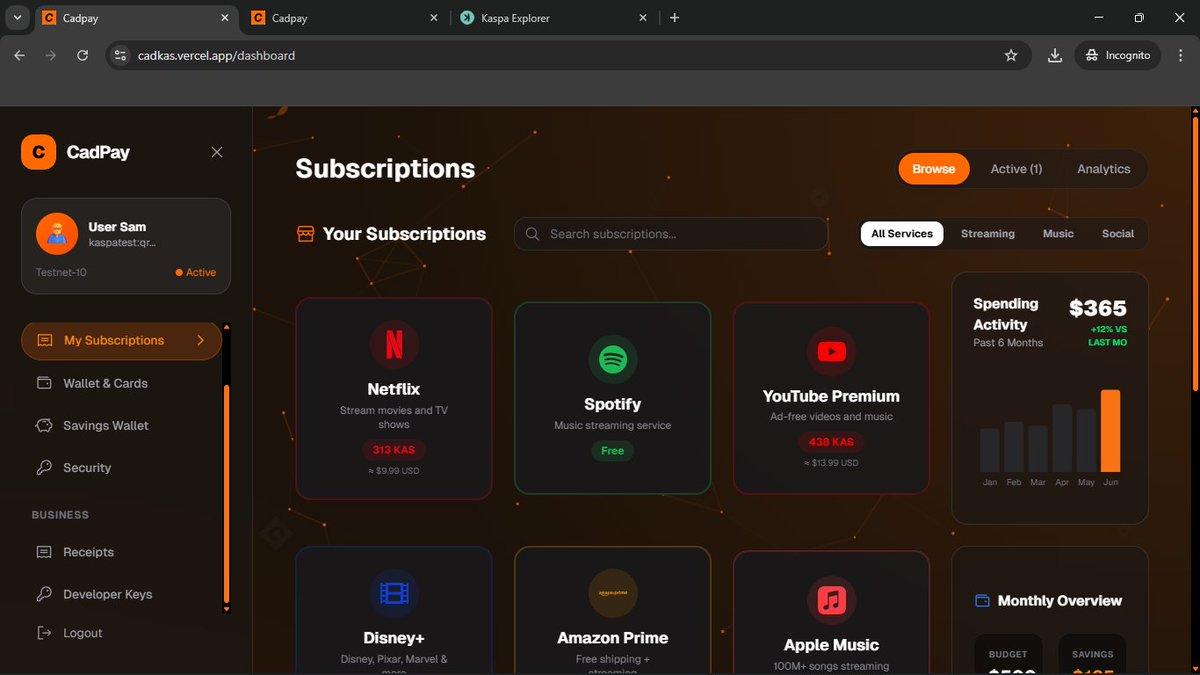Image resolution: width=1200 pixels, height=675 pixels.
Task: Click the 313 KAS price badge
Action: [x=394, y=450]
